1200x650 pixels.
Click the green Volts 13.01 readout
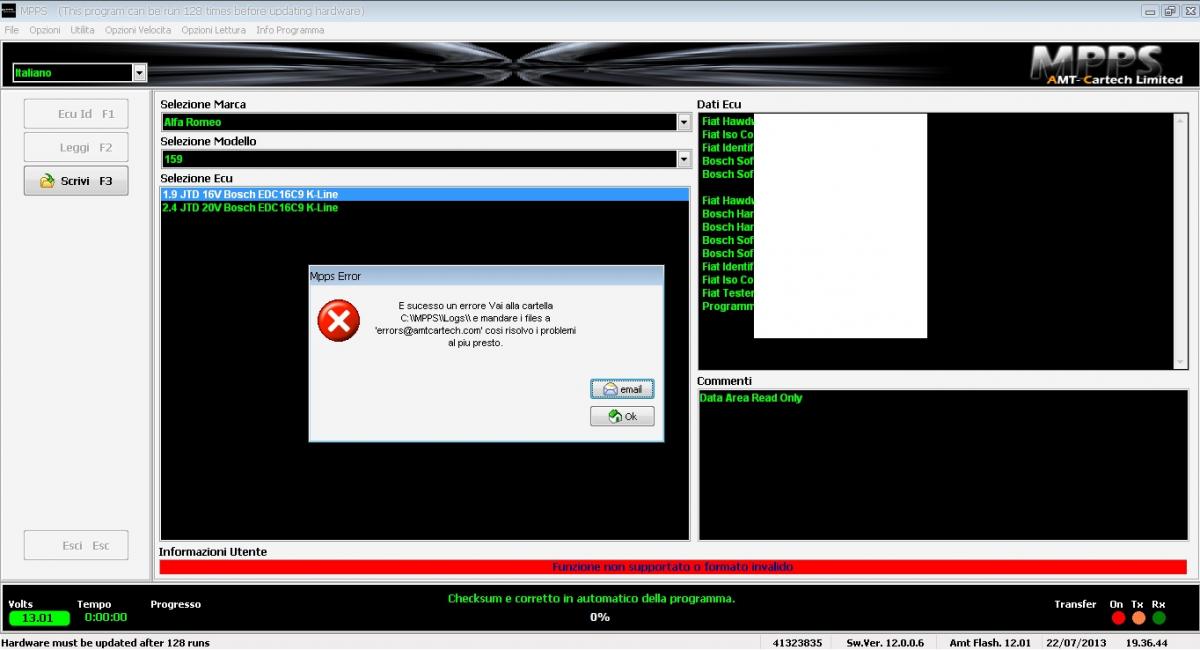(39, 618)
